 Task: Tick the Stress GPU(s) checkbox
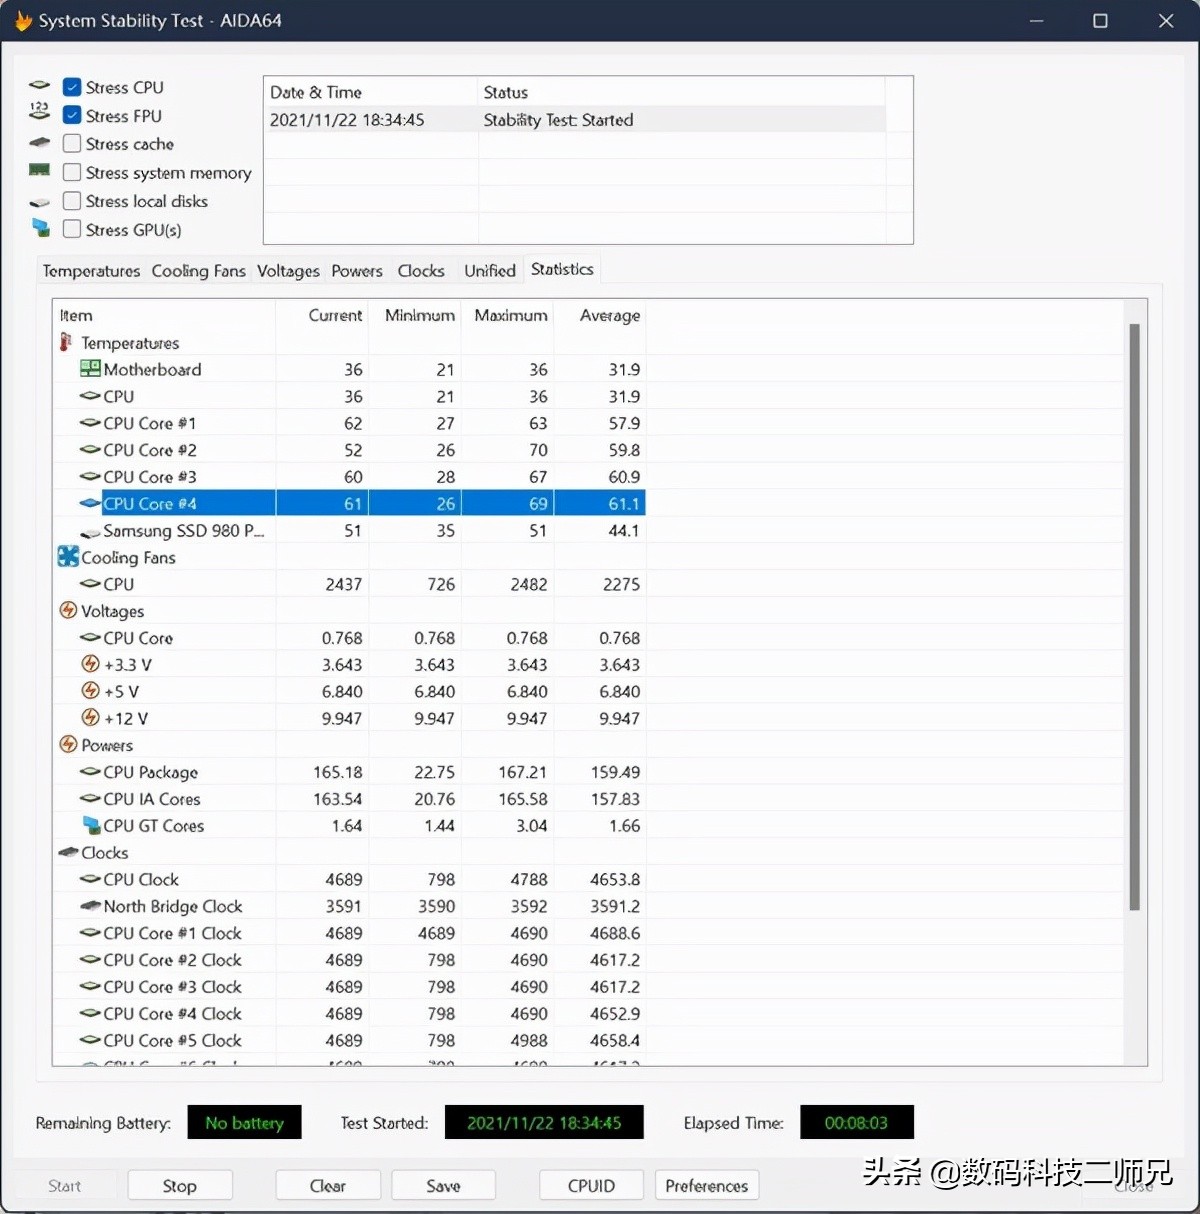[x=72, y=229]
